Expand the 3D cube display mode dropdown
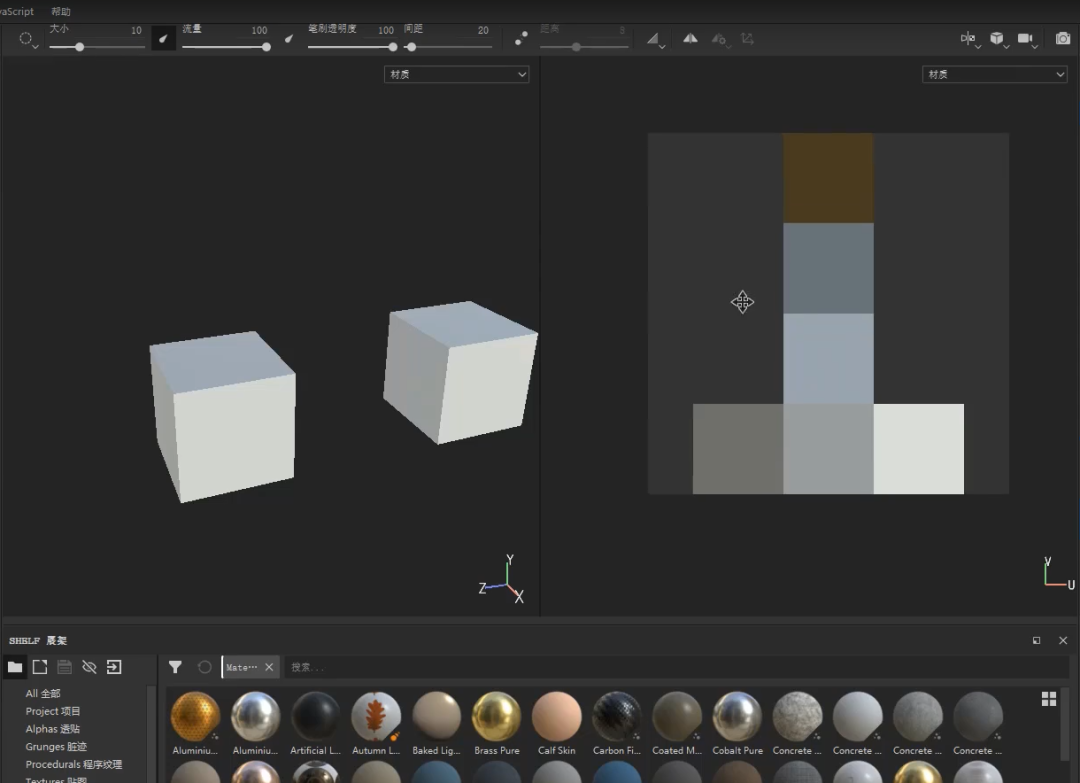Image resolution: width=1080 pixels, height=783 pixels. [x=997, y=39]
